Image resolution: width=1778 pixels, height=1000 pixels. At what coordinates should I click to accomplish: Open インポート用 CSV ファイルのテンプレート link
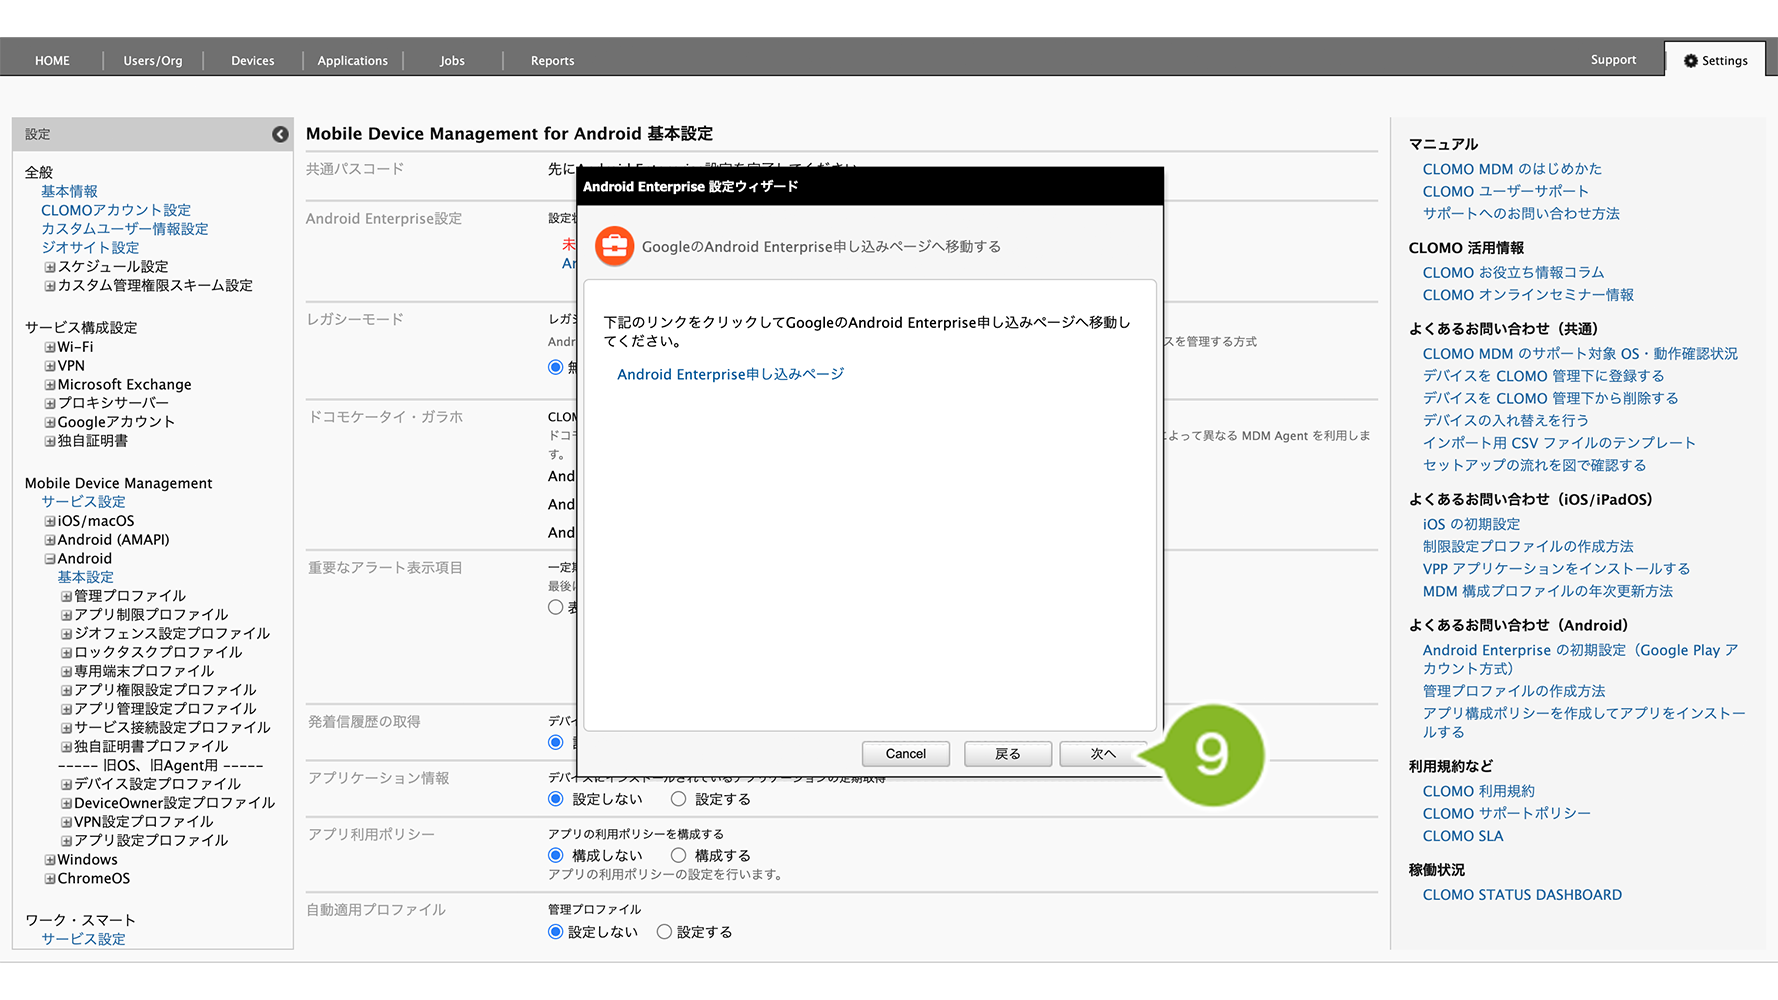(1559, 443)
